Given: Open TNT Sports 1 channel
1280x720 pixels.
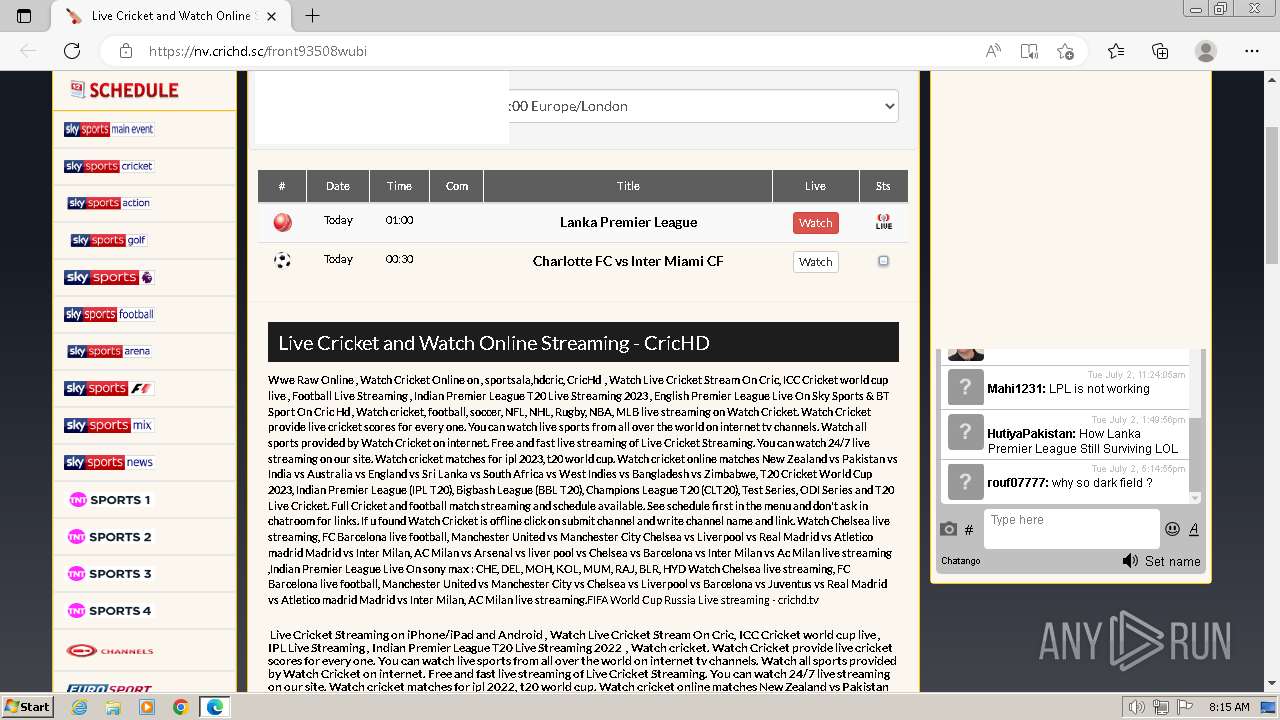Looking at the screenshot, I should click(x=109, y=499).
